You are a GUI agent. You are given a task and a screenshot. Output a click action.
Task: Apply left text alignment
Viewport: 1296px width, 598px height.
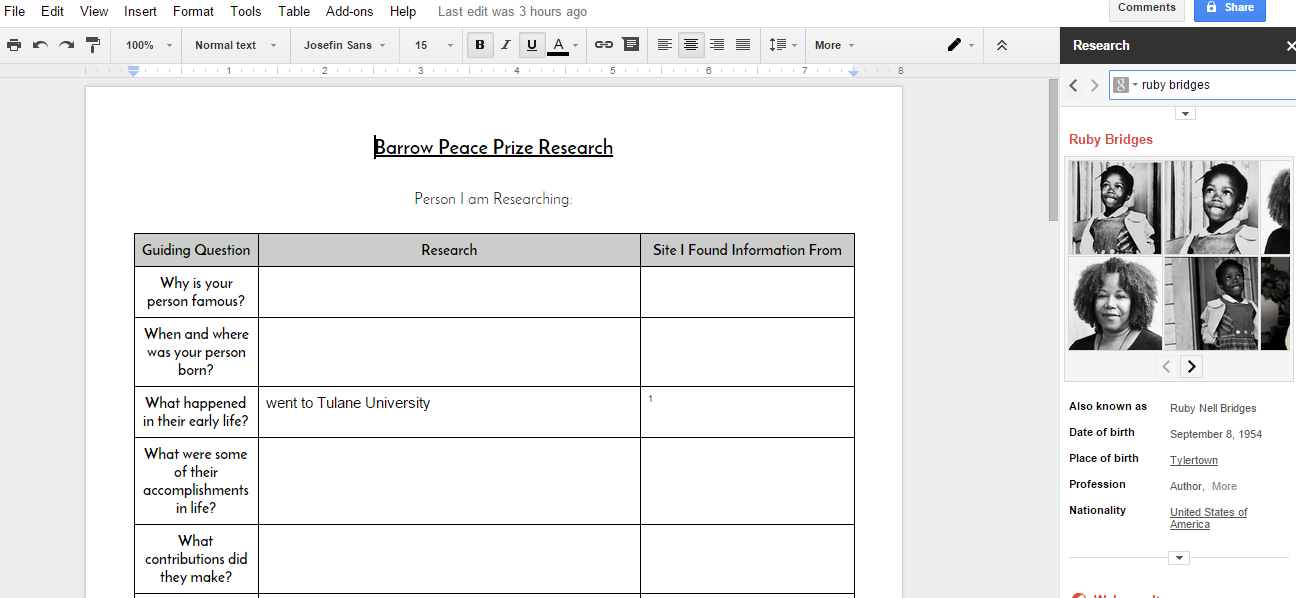[x=665, y=45]
